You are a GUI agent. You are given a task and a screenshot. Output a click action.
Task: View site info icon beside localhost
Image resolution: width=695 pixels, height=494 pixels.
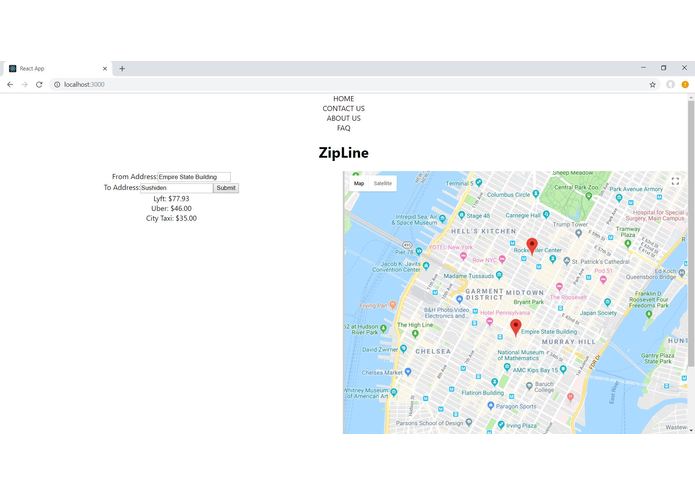[57, 85]
